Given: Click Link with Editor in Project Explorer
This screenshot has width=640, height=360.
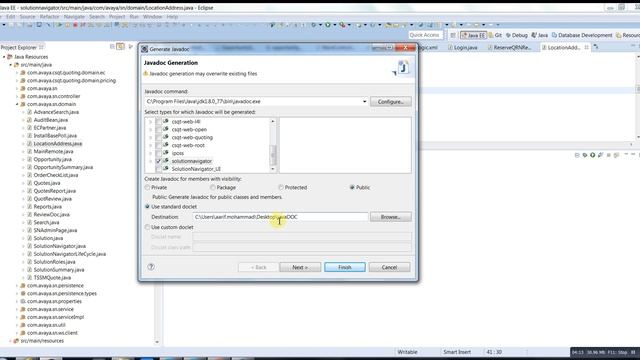Looking at the screenshot, I should pos(120,47).
